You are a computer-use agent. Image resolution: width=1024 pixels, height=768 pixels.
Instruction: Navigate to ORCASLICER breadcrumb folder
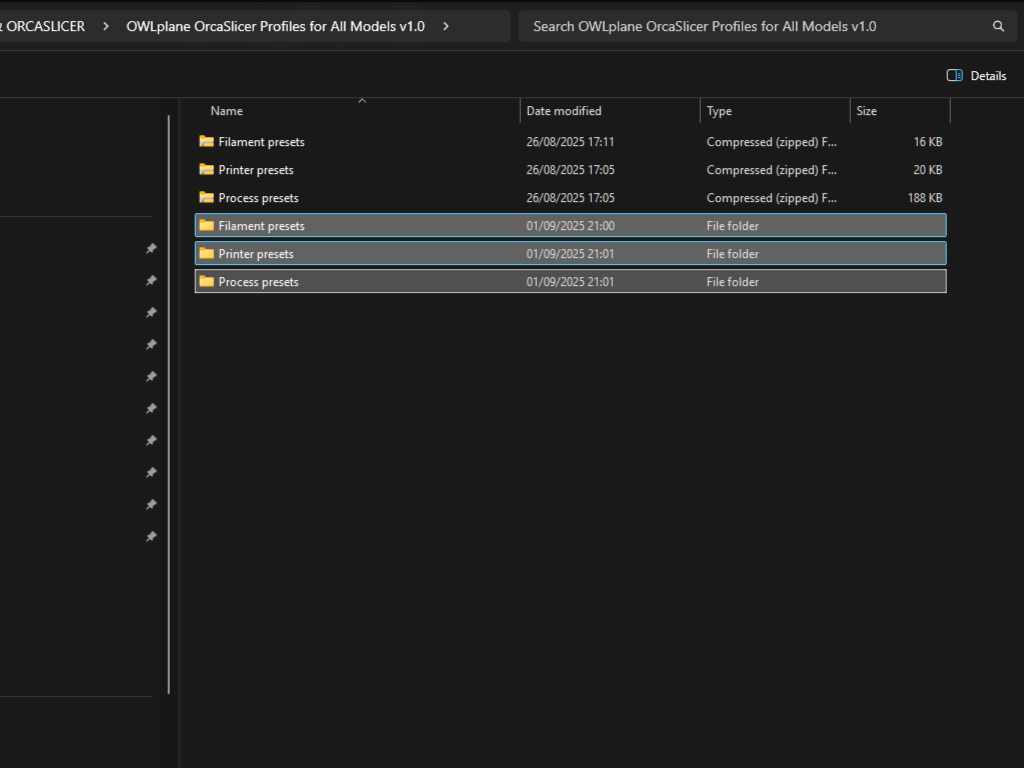coord(45,26)
